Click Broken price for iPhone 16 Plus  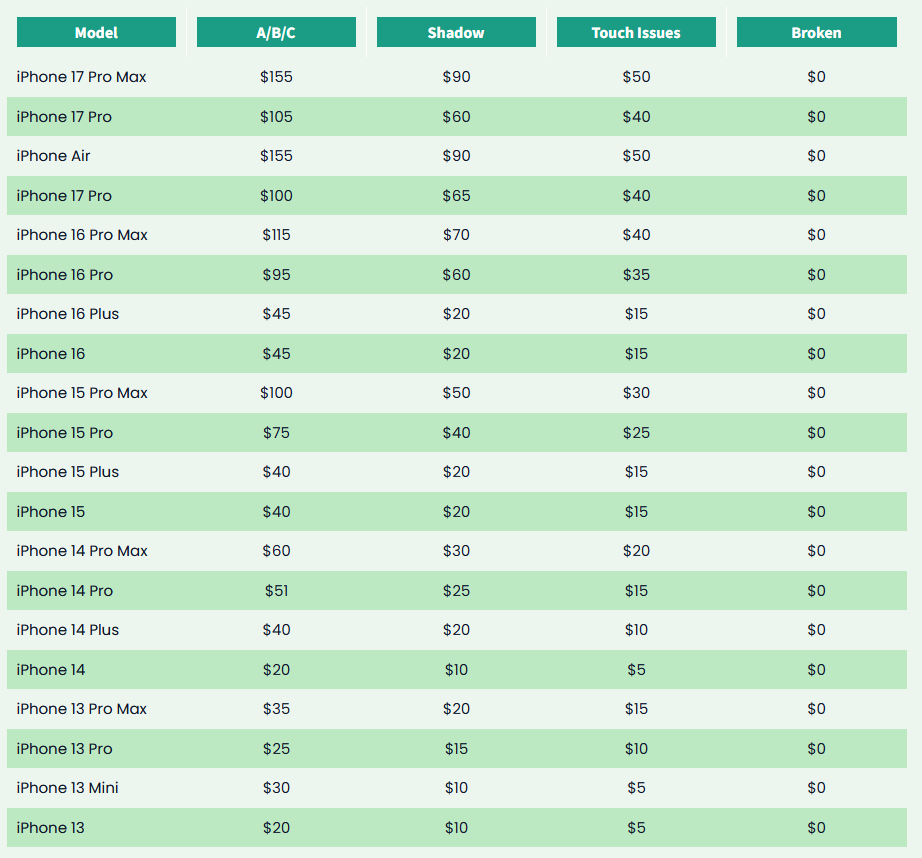(817, 313)
